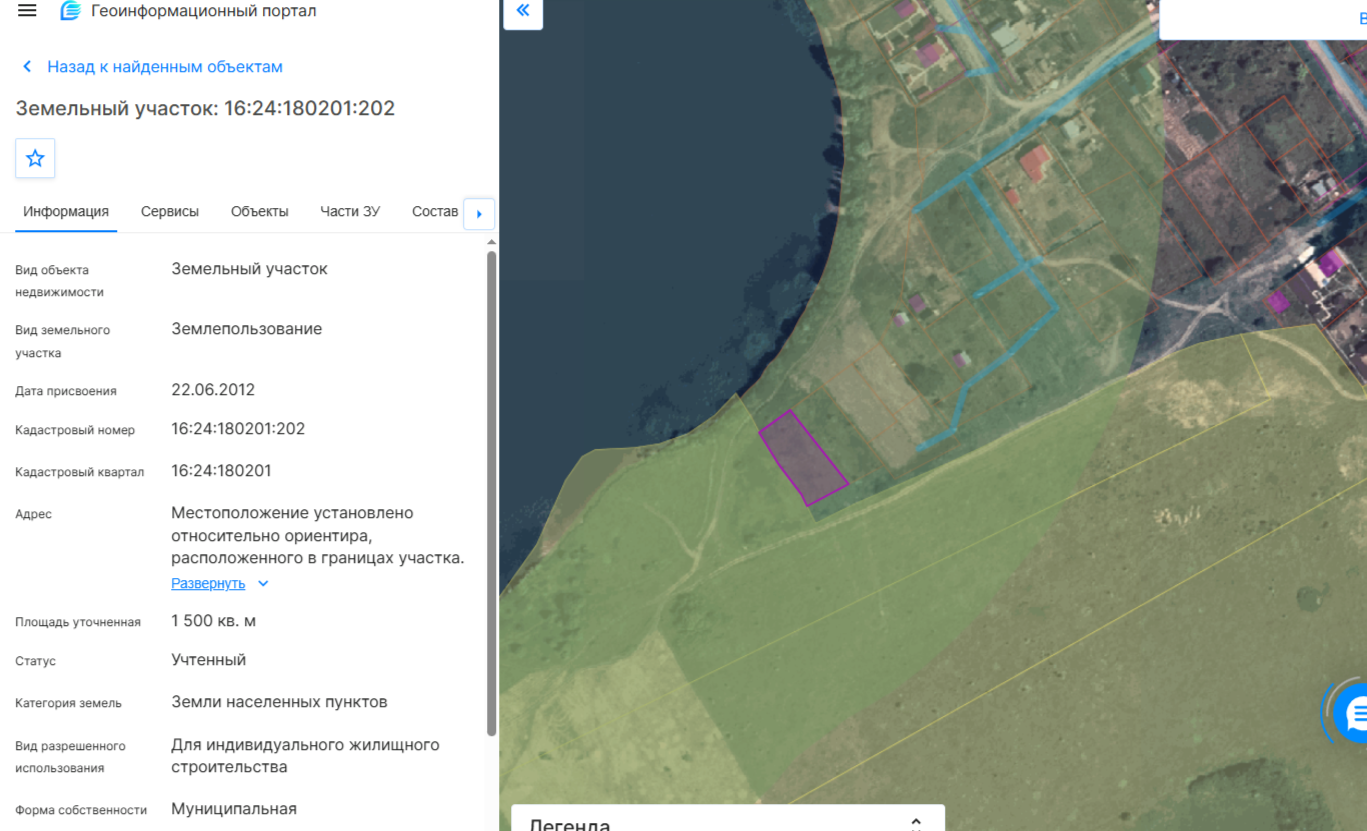Expand address chevron next to Развернуть
Image resolution: width=1367 pixels, height=831 pixels.
263,584
